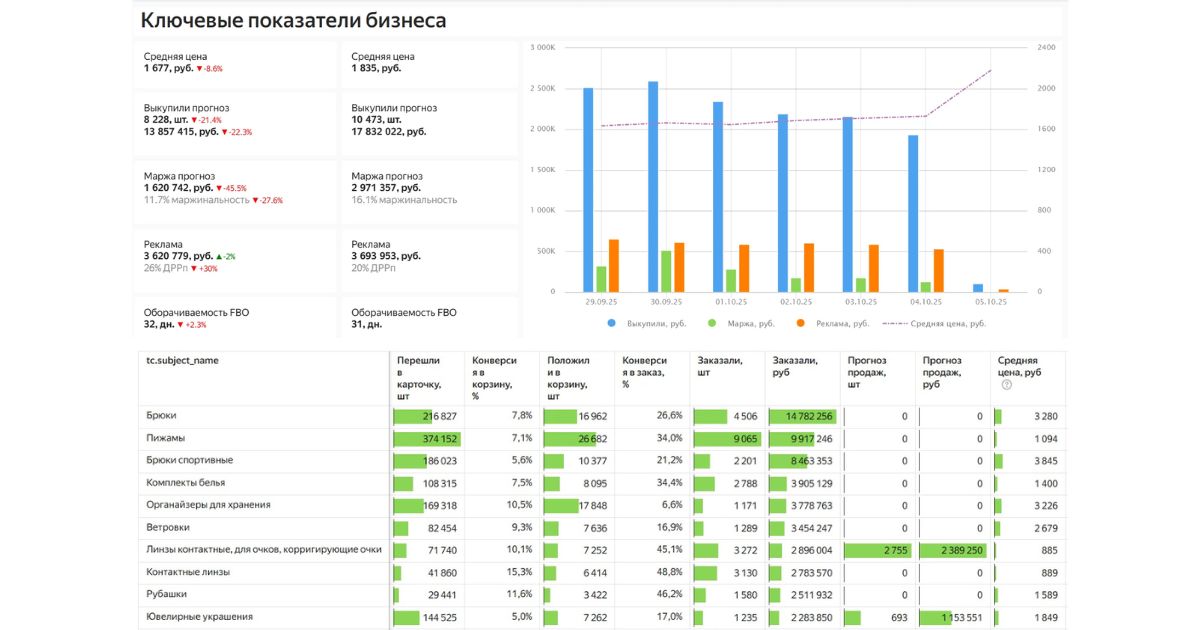Sort by the tc.subject_name column header
The image size is (1200, 630).
pos(182,360)
